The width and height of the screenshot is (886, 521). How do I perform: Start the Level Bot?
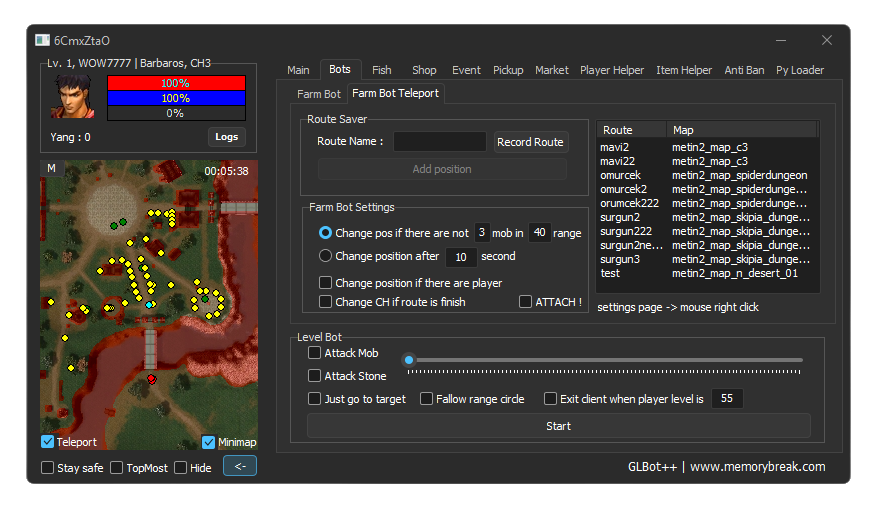click(x=558, y=426)
